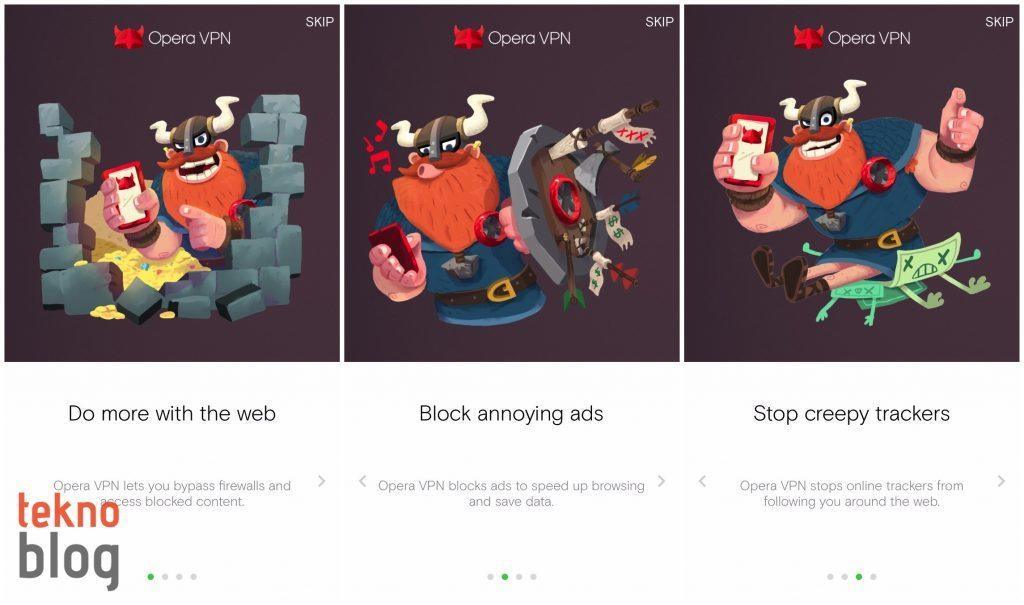Screen dimensions: 1024x605
Task: Tap SKIP on the "Stop creepy trackers" screen
Action: pyautogui.click(x=999, y=22)
